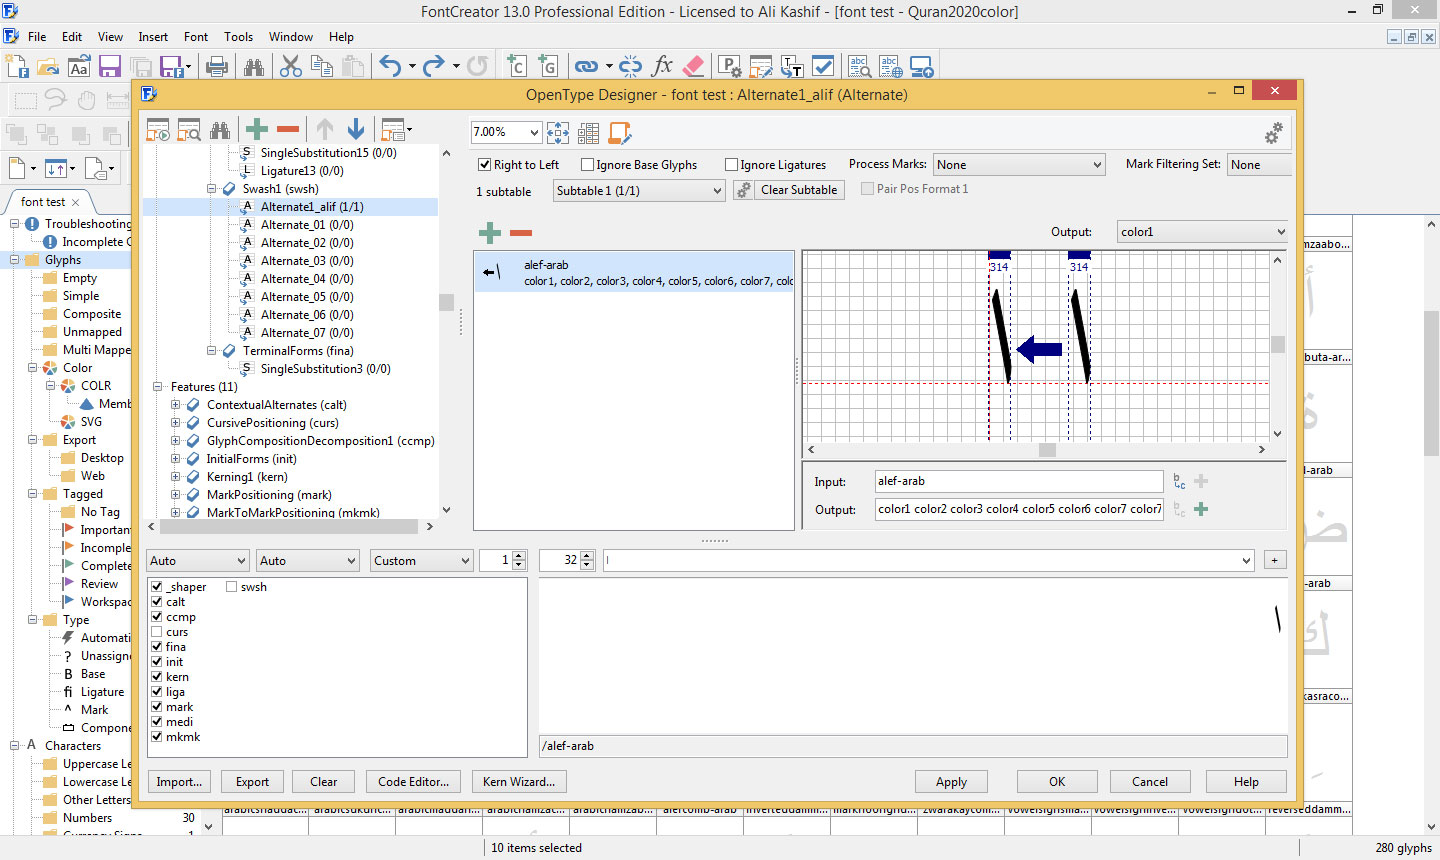Click the grid view icon next to zoom fit
This screenshot has height=860, width=1440.
pos(589,133)
